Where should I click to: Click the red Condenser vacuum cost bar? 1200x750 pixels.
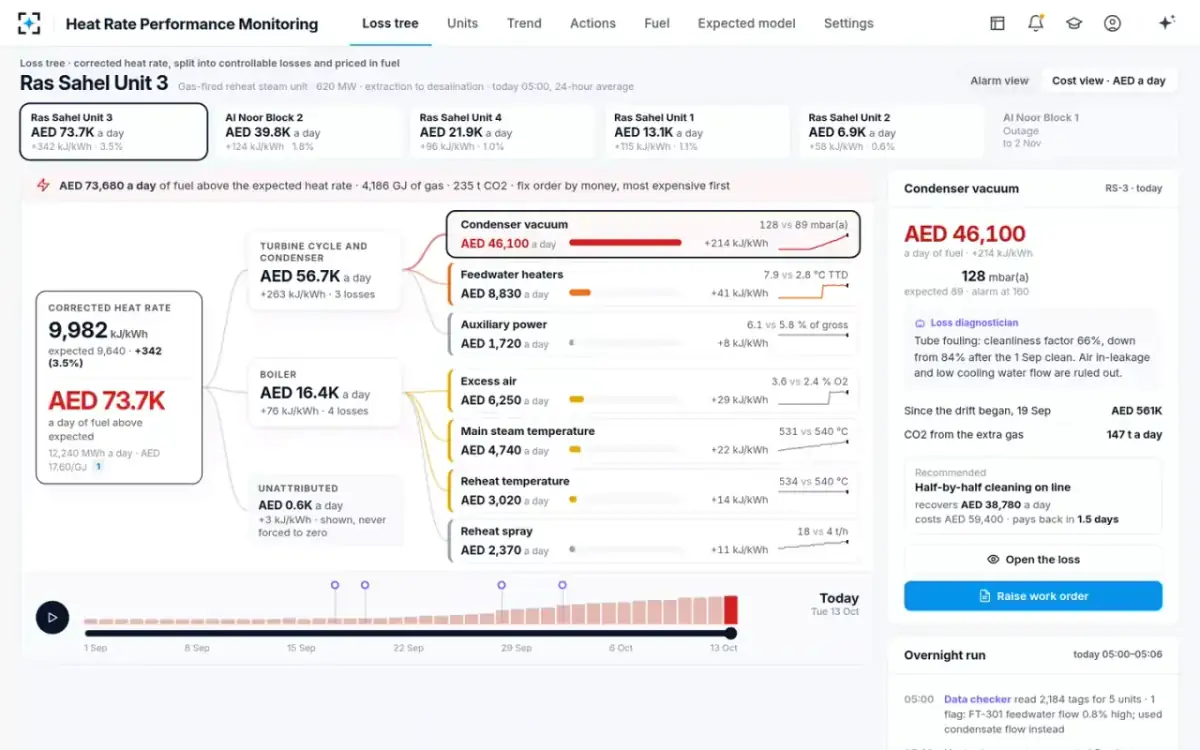[625, 243]
